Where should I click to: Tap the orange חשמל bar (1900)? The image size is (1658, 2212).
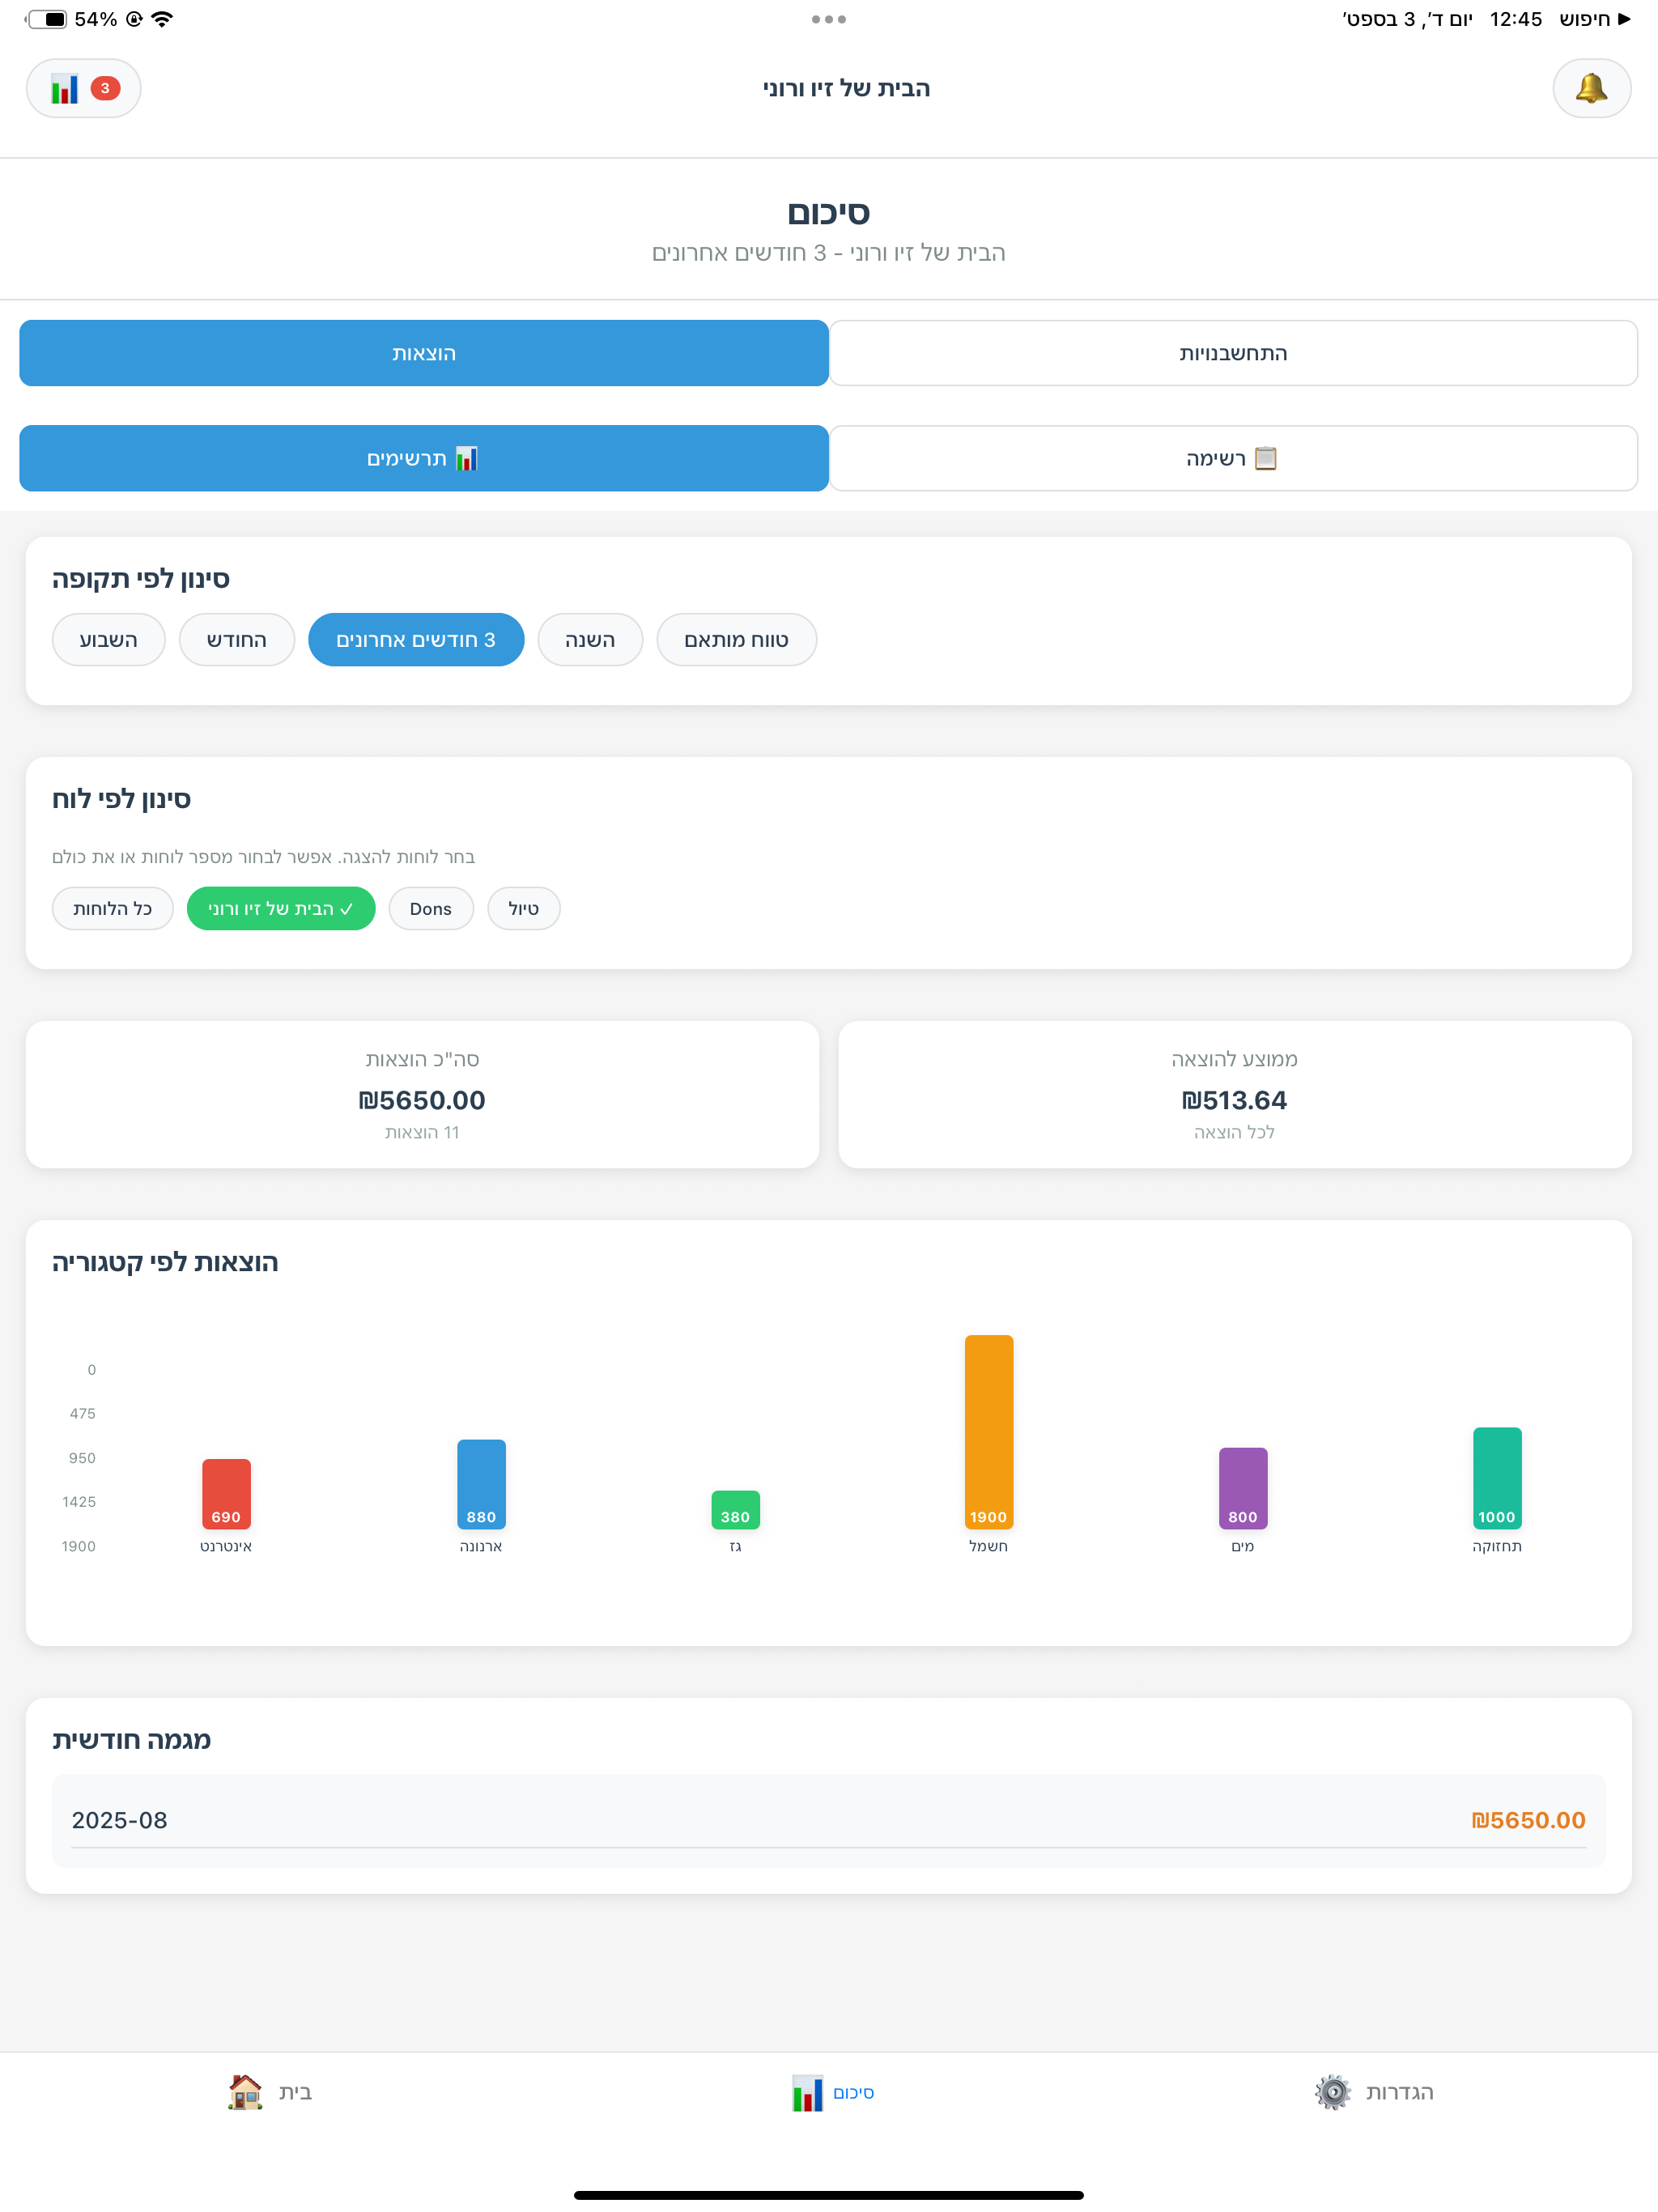pos(988,1432)
